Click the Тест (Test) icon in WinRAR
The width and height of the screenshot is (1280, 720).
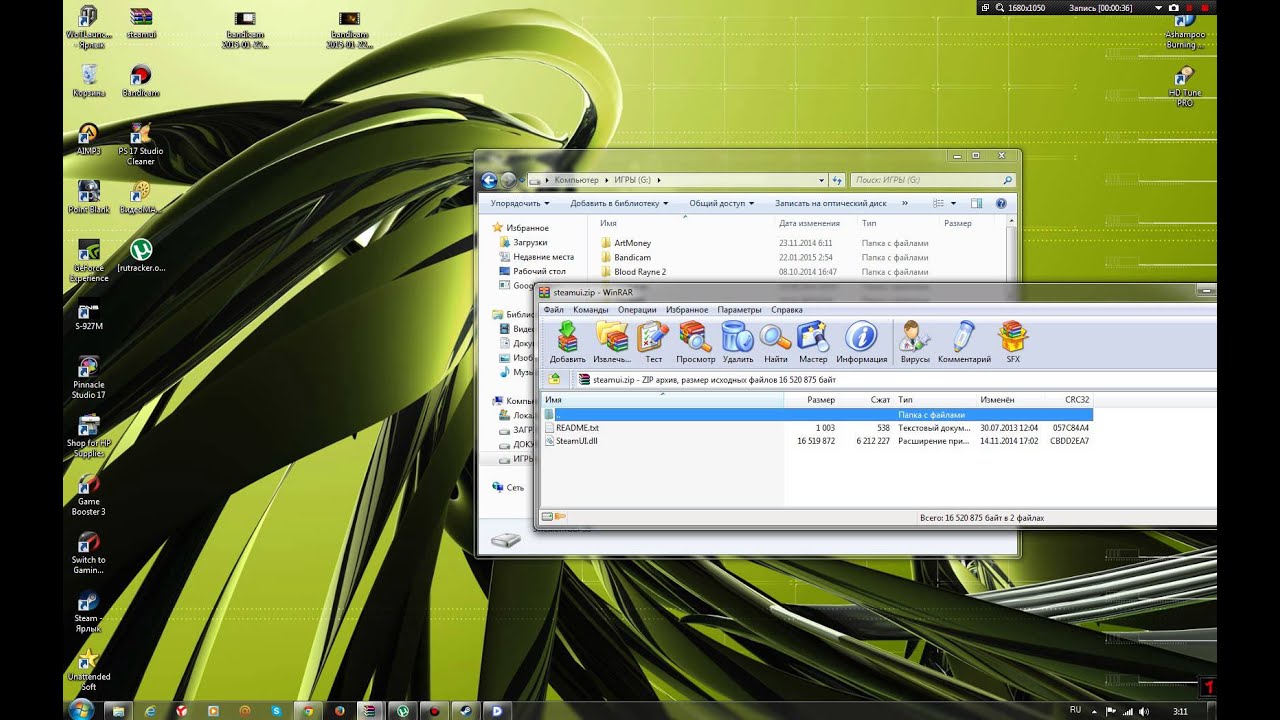click(653, 342)
